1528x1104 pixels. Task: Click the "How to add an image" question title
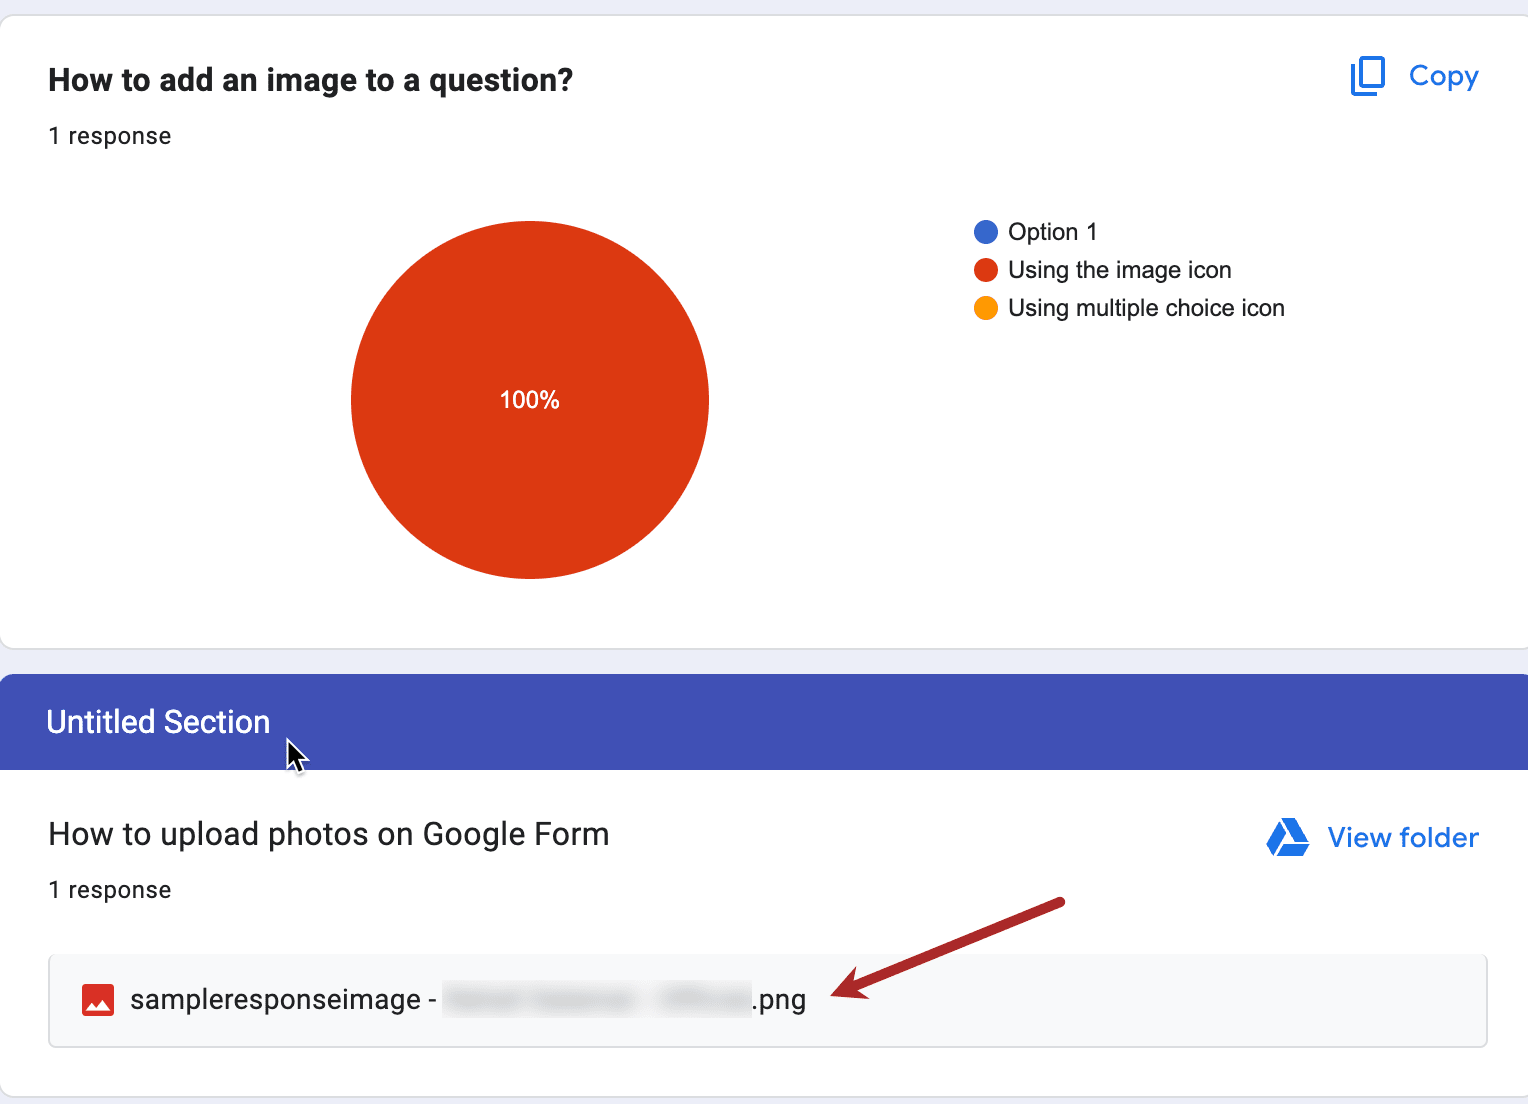(310, 80)
